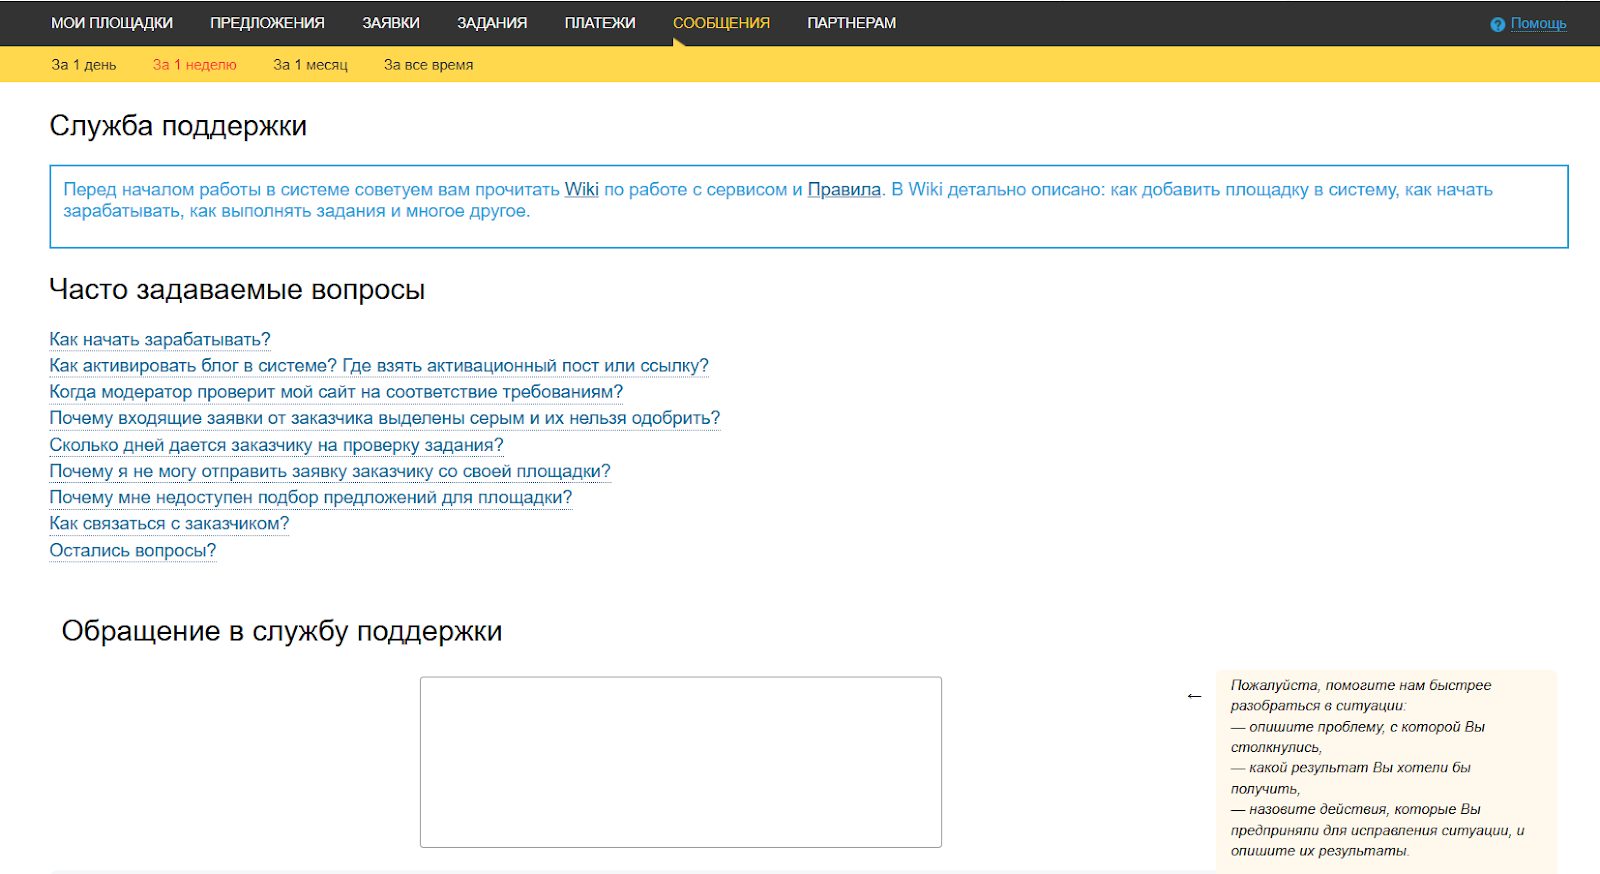
Task: Expand the Остались вопросы? question
Action: click(133, 551)
